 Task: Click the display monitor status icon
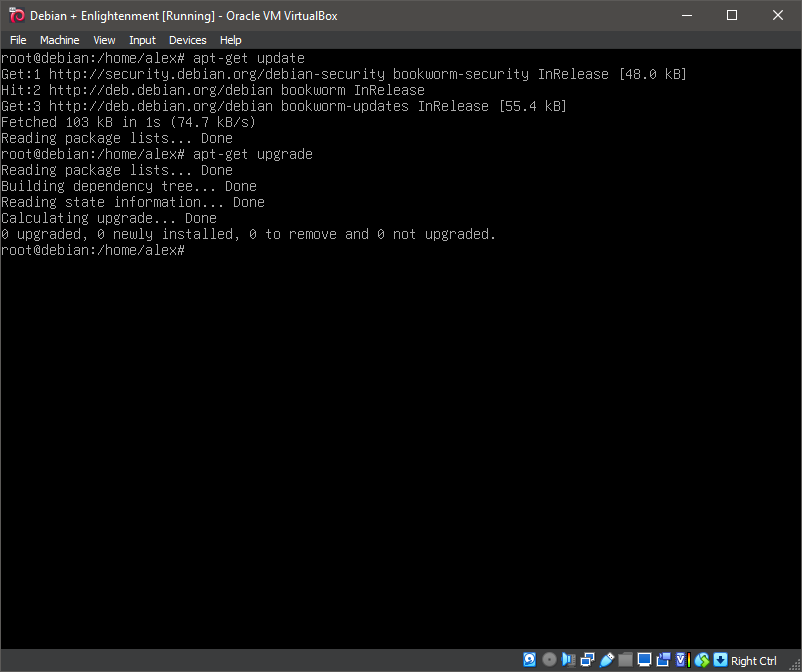click(x=644, y=660)
